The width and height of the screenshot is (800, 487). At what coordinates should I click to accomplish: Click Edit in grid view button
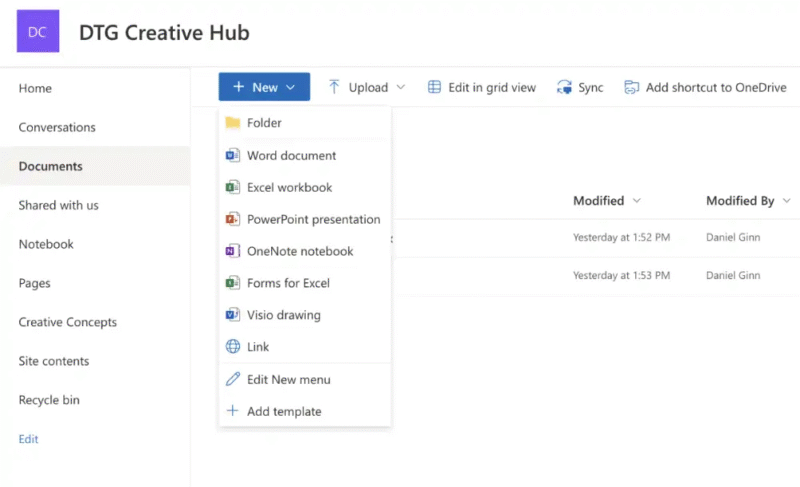(482, 87)
